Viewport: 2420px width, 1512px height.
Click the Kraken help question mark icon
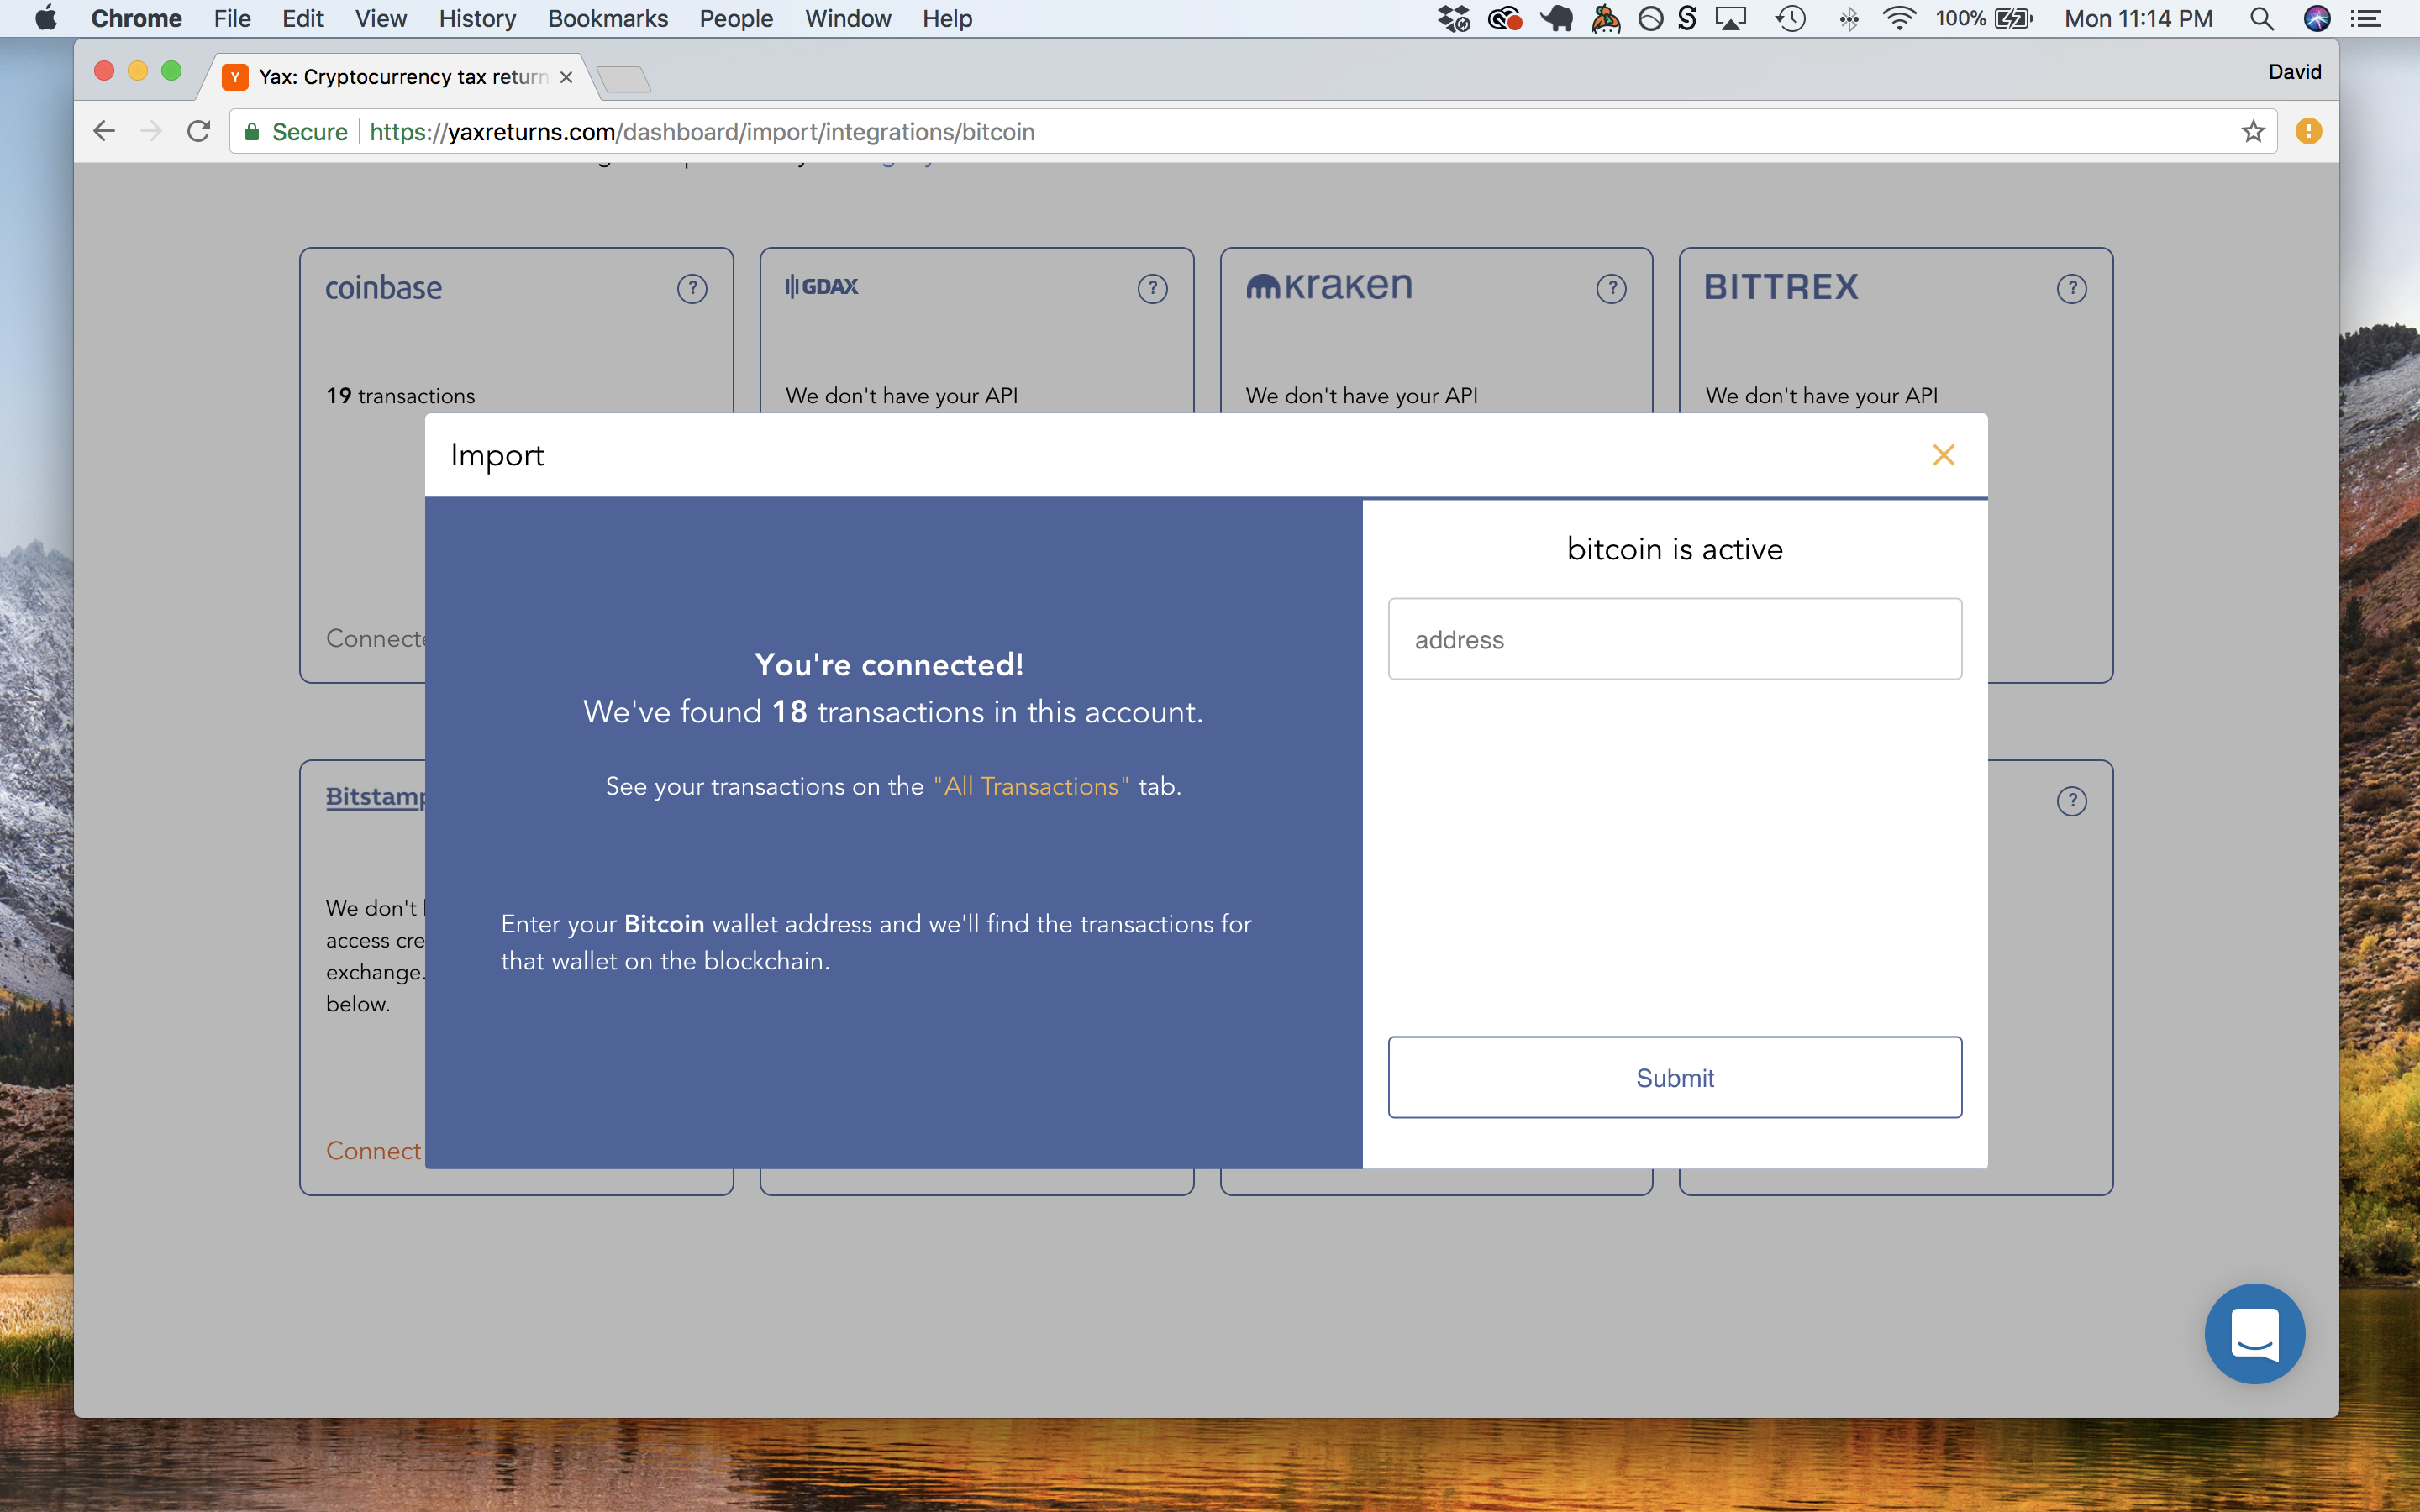click(1611, 289)
